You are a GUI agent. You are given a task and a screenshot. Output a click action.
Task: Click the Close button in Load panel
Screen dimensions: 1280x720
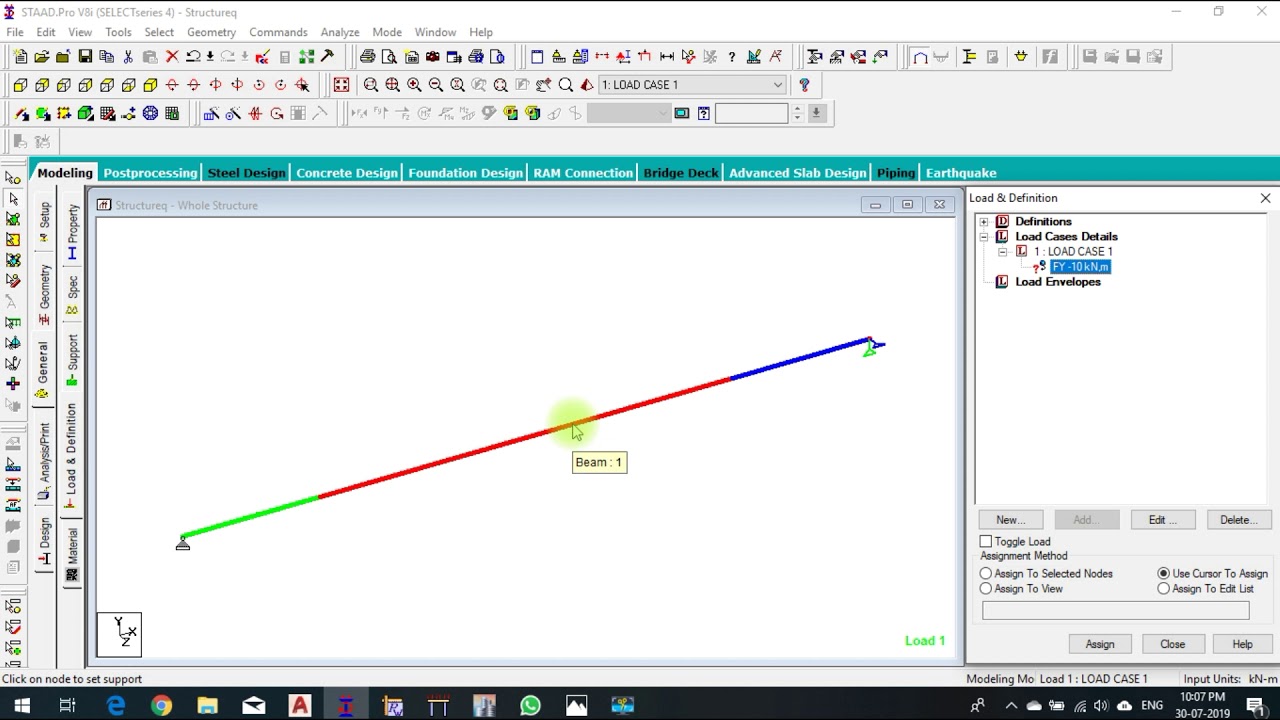pyautogui.click(x=1173, y=644)
